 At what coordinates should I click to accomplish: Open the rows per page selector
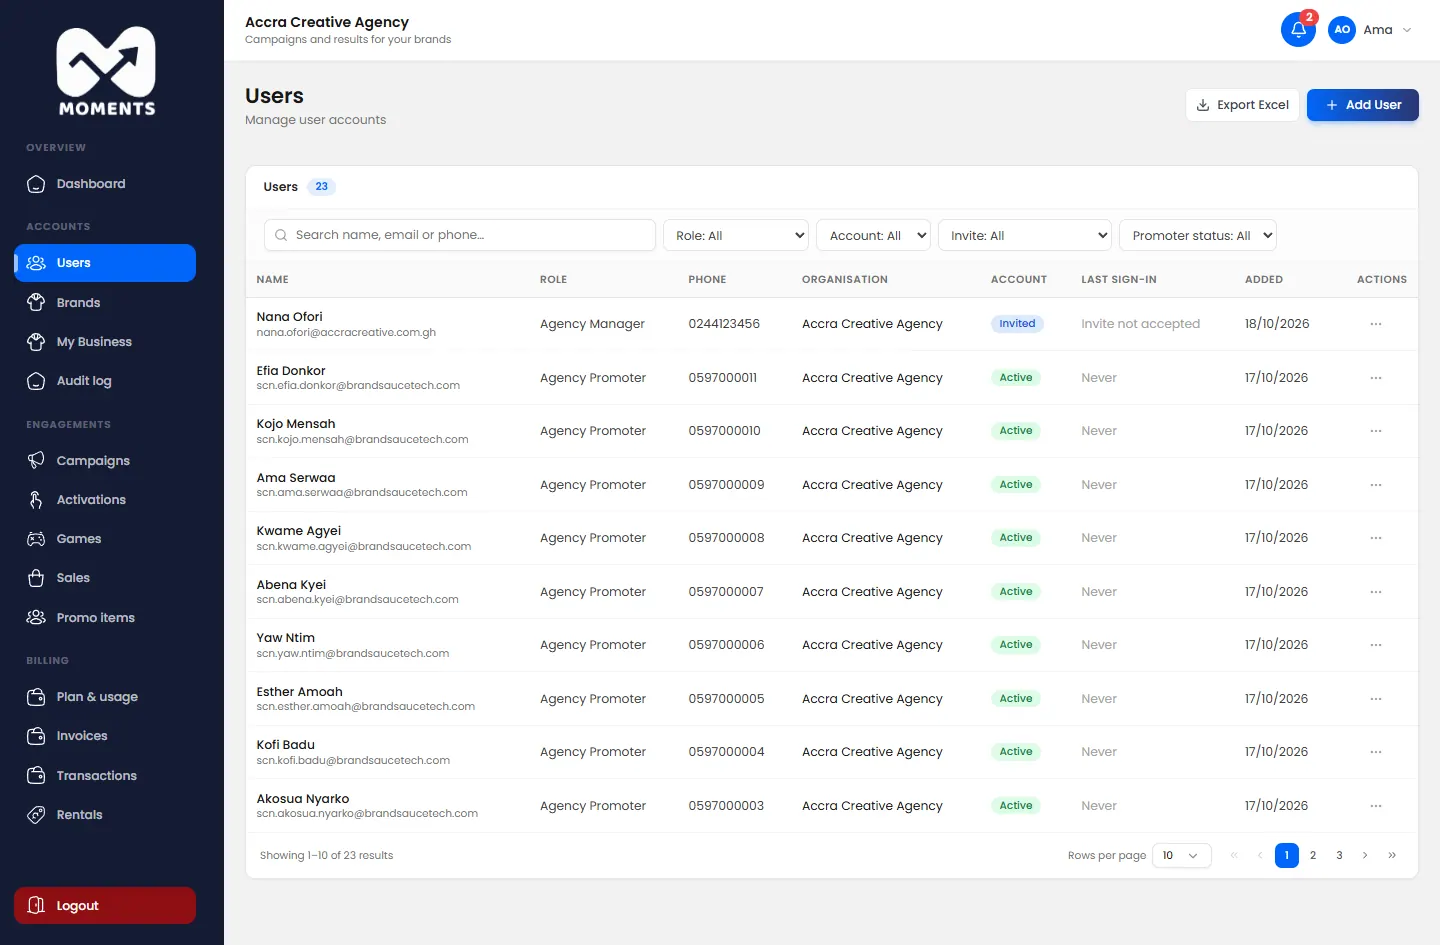[x=1182, y=856]
